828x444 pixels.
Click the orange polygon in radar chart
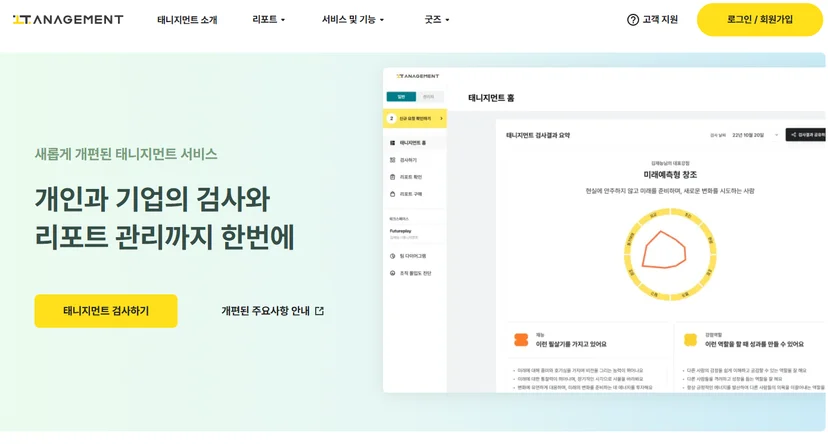[663, 250]
